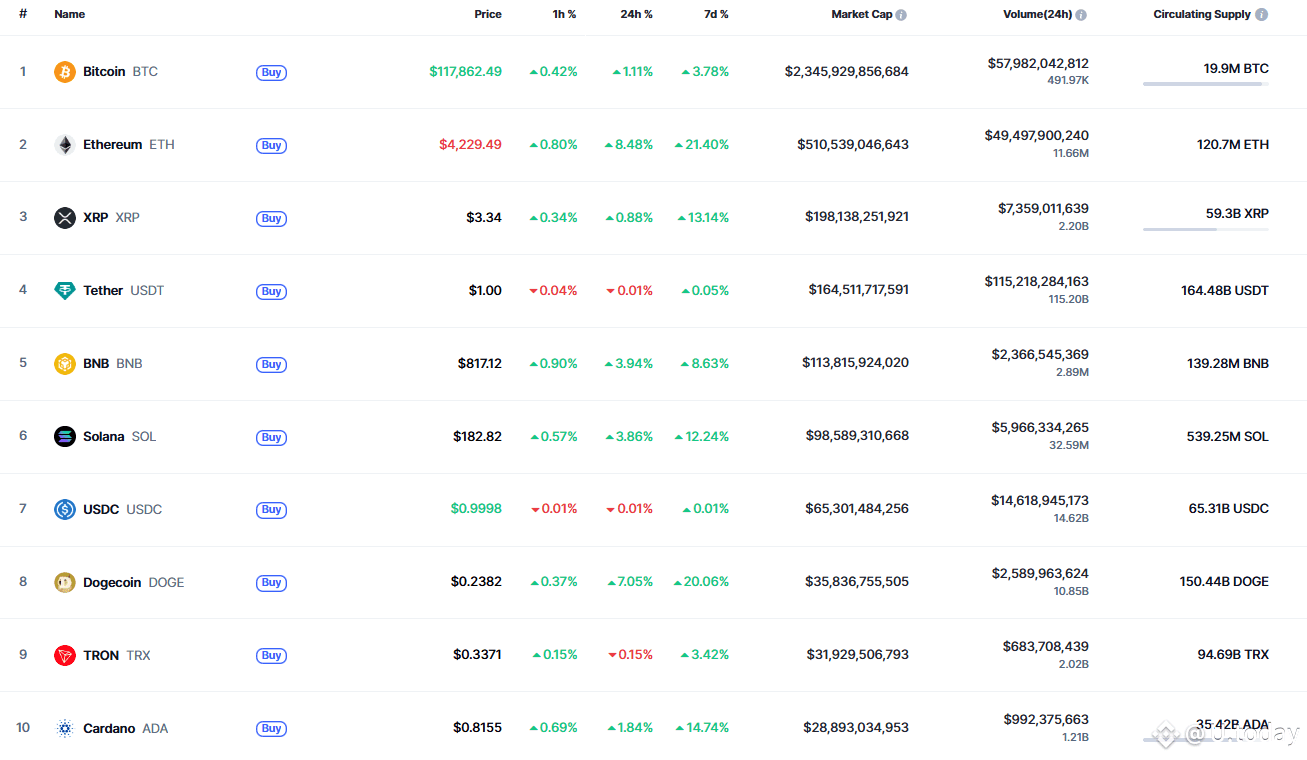This screenshot has height=760, width=1307.
Task: Click the Buy button for BNB
Action: point(271,364)
